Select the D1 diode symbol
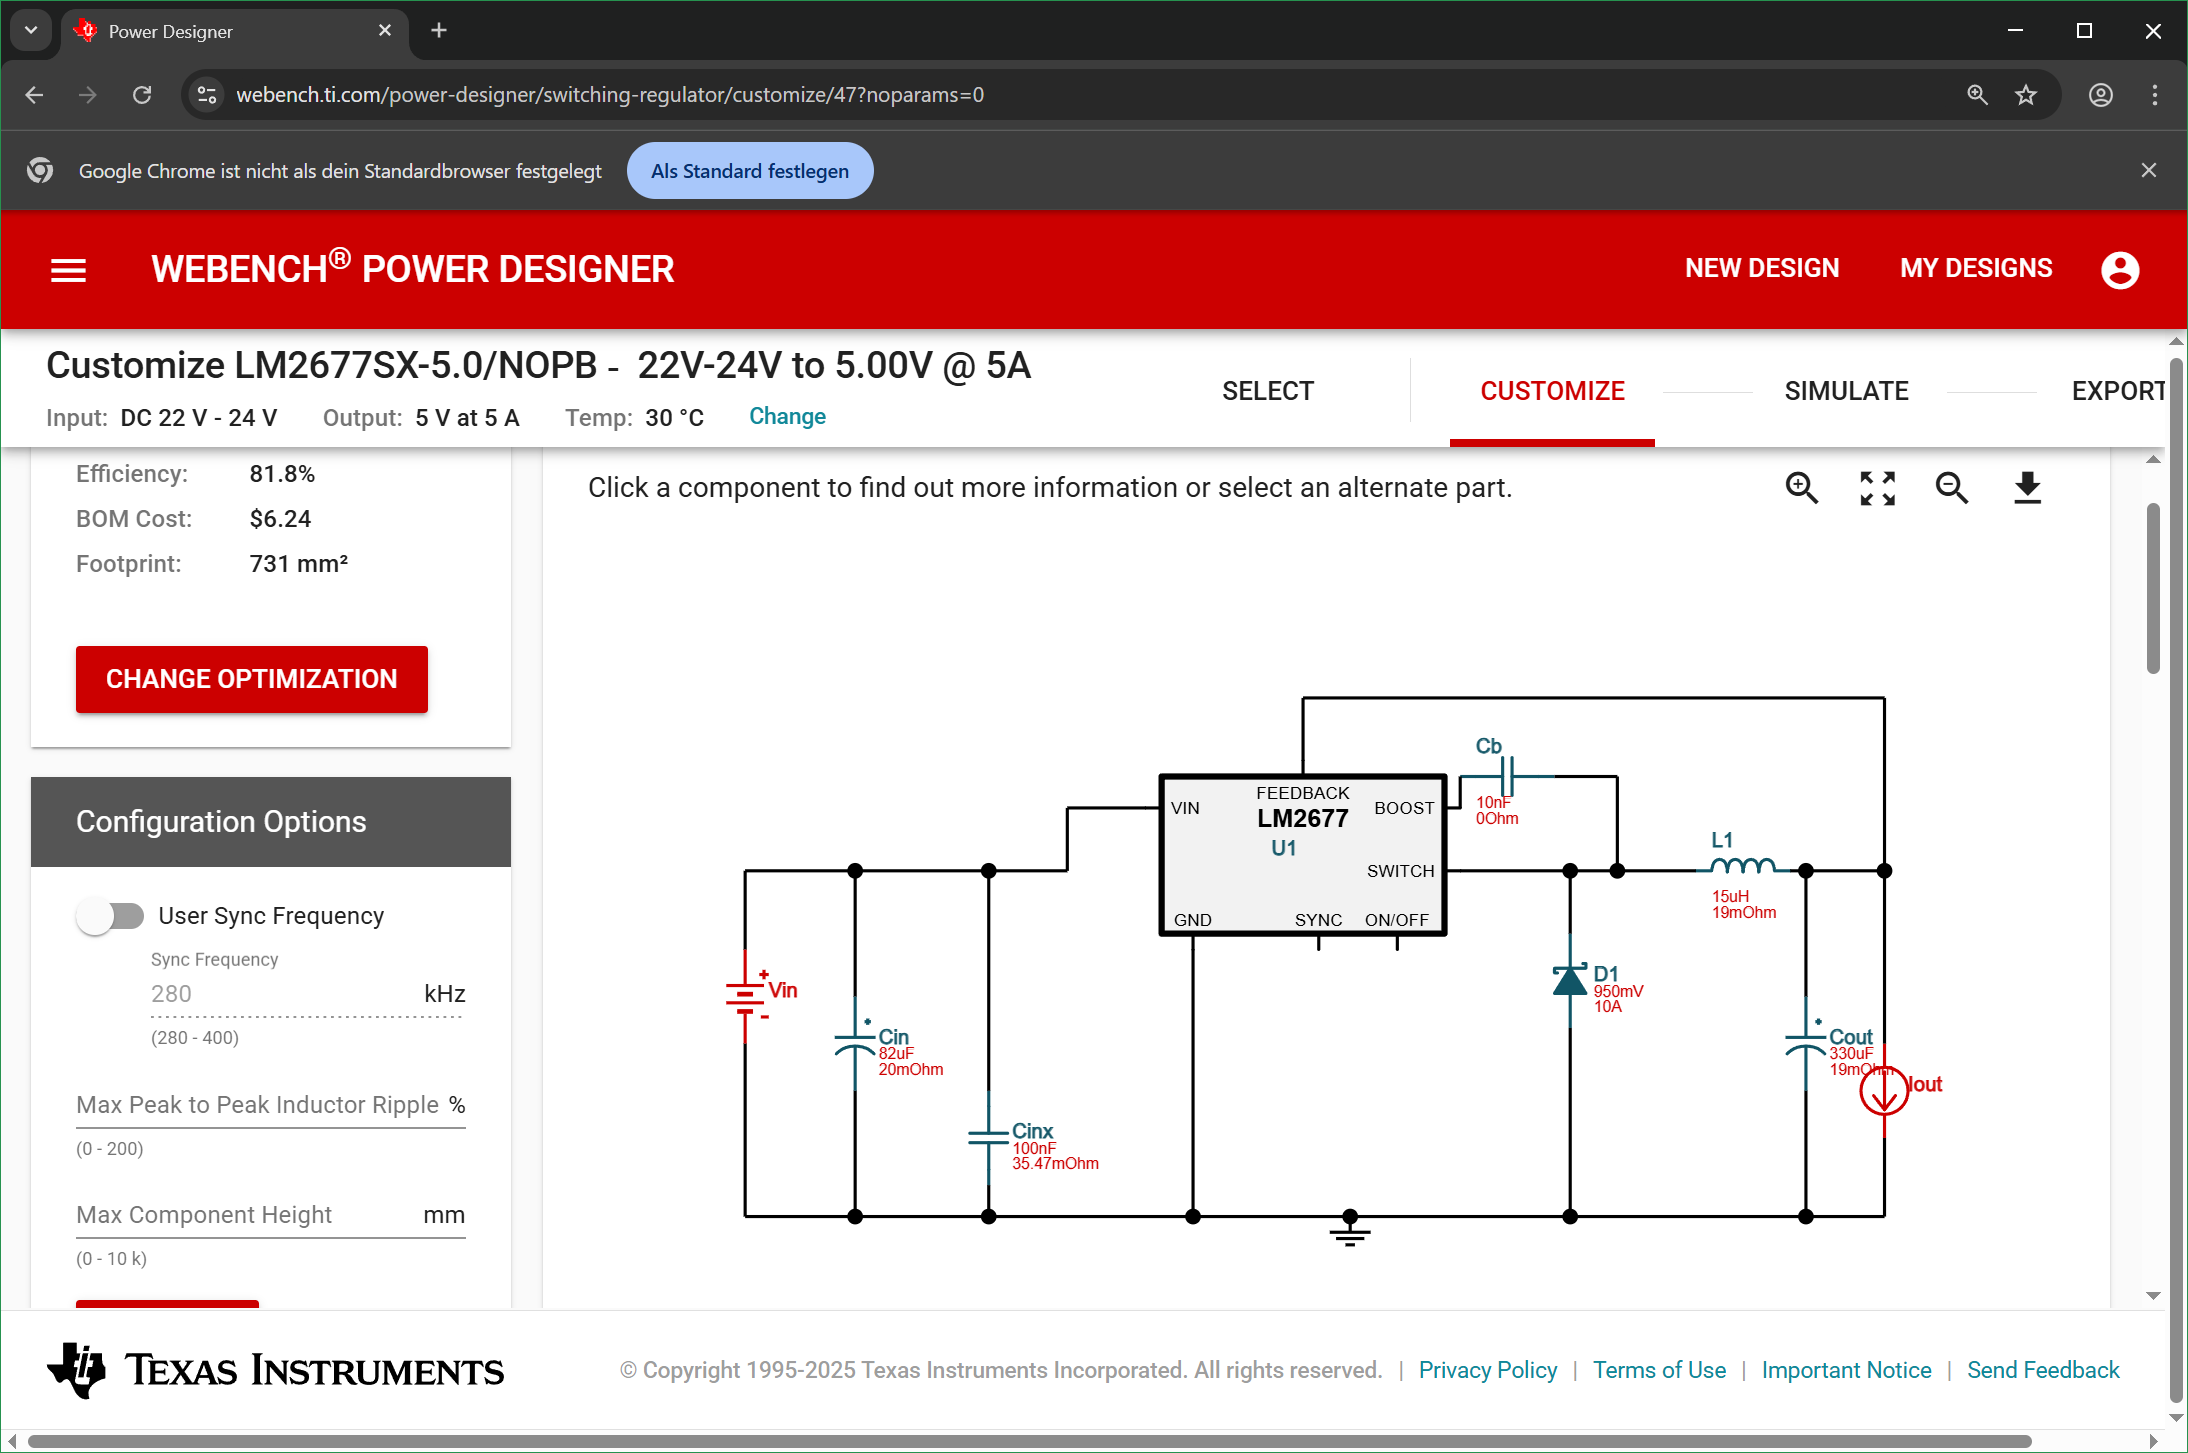Image resolution: width=2188 pixels, height=1453 pixels. 1570,982
